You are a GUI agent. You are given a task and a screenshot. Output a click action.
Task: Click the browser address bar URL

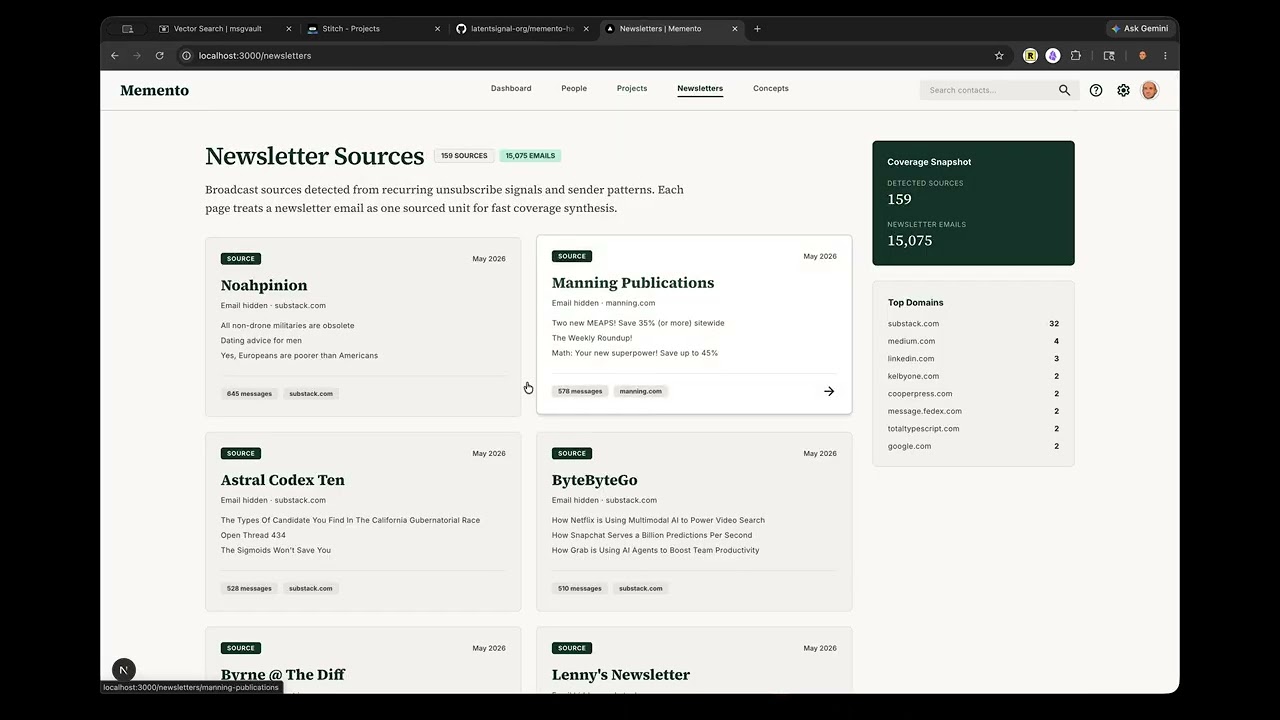[255, 56]
